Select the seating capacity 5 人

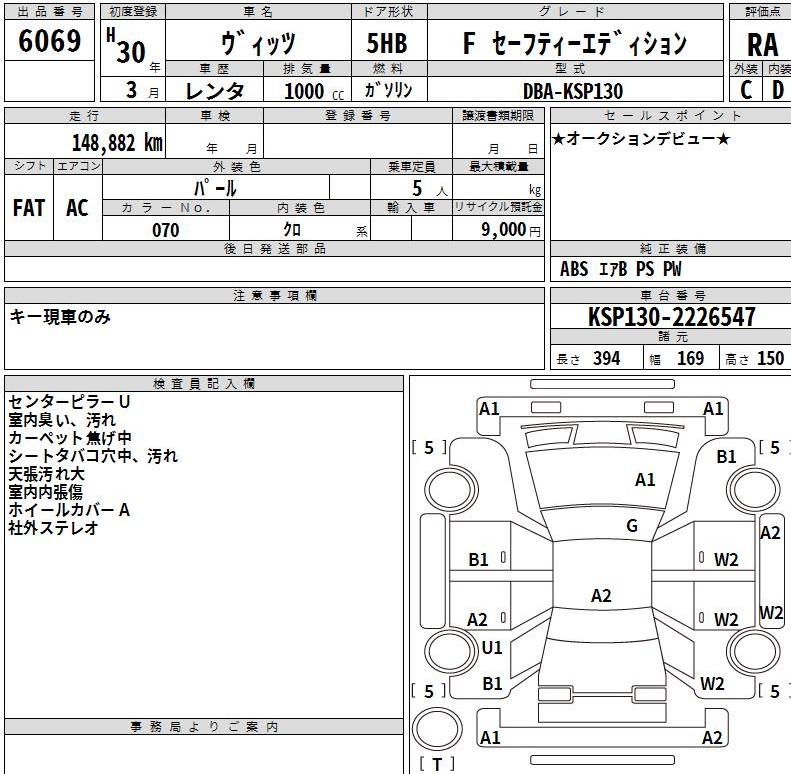[429, 188]
